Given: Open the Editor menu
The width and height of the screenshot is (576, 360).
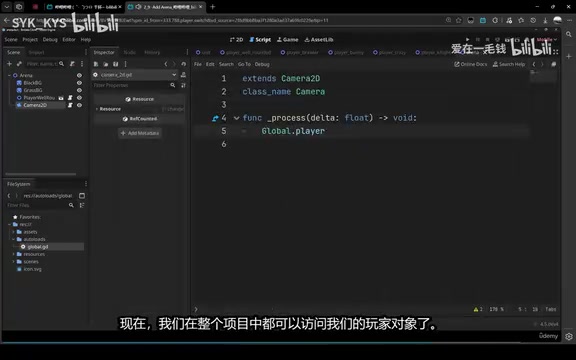Looking at the screenshot, I should pyautogui.click(x=69, y=40).
